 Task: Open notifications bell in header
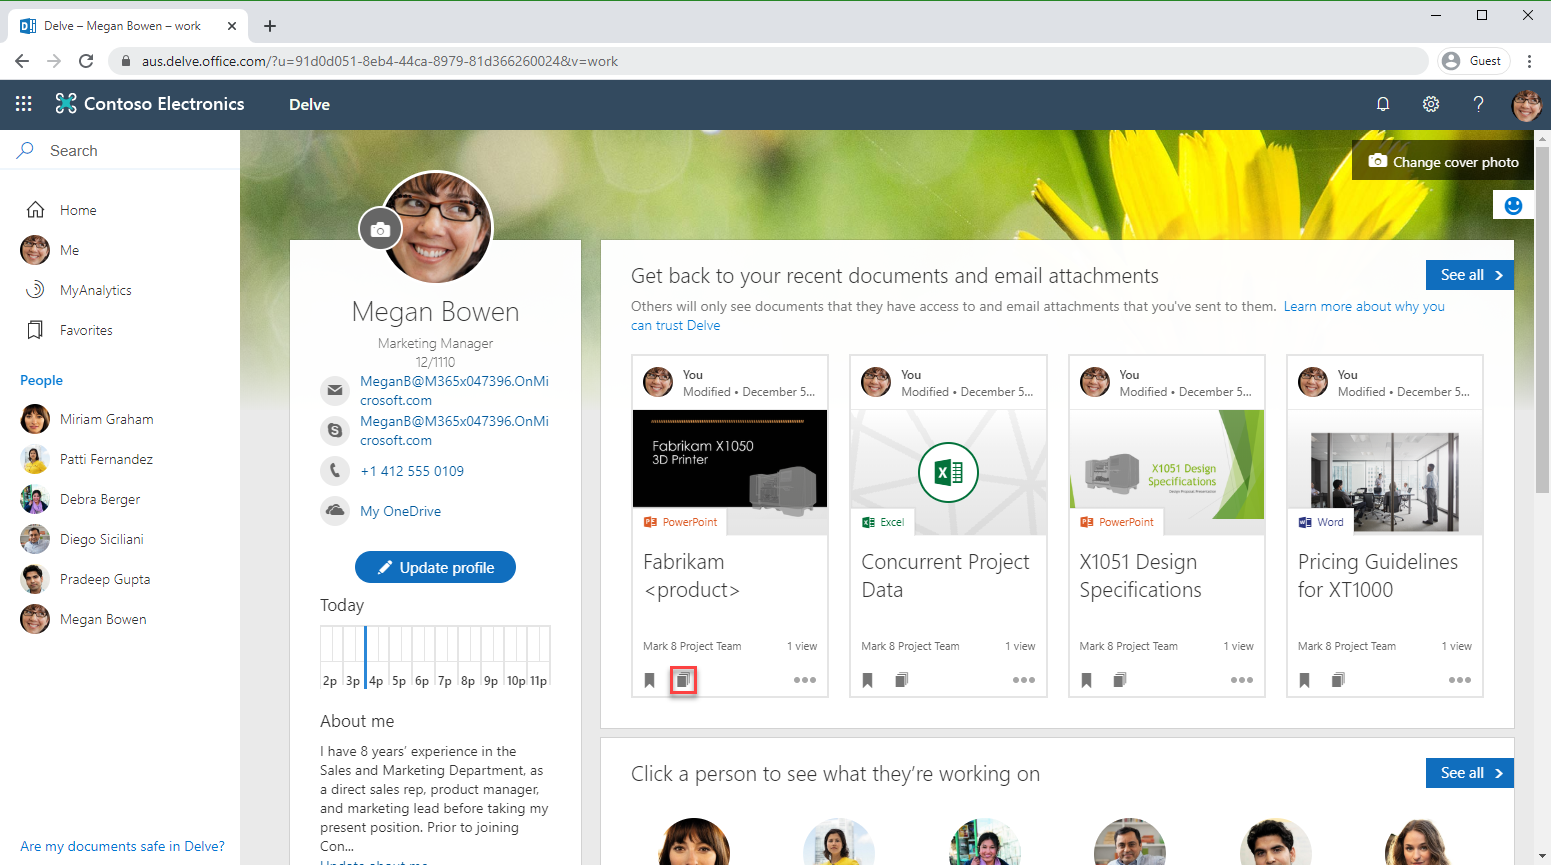pyautogui.click(x=1383, y=104)
